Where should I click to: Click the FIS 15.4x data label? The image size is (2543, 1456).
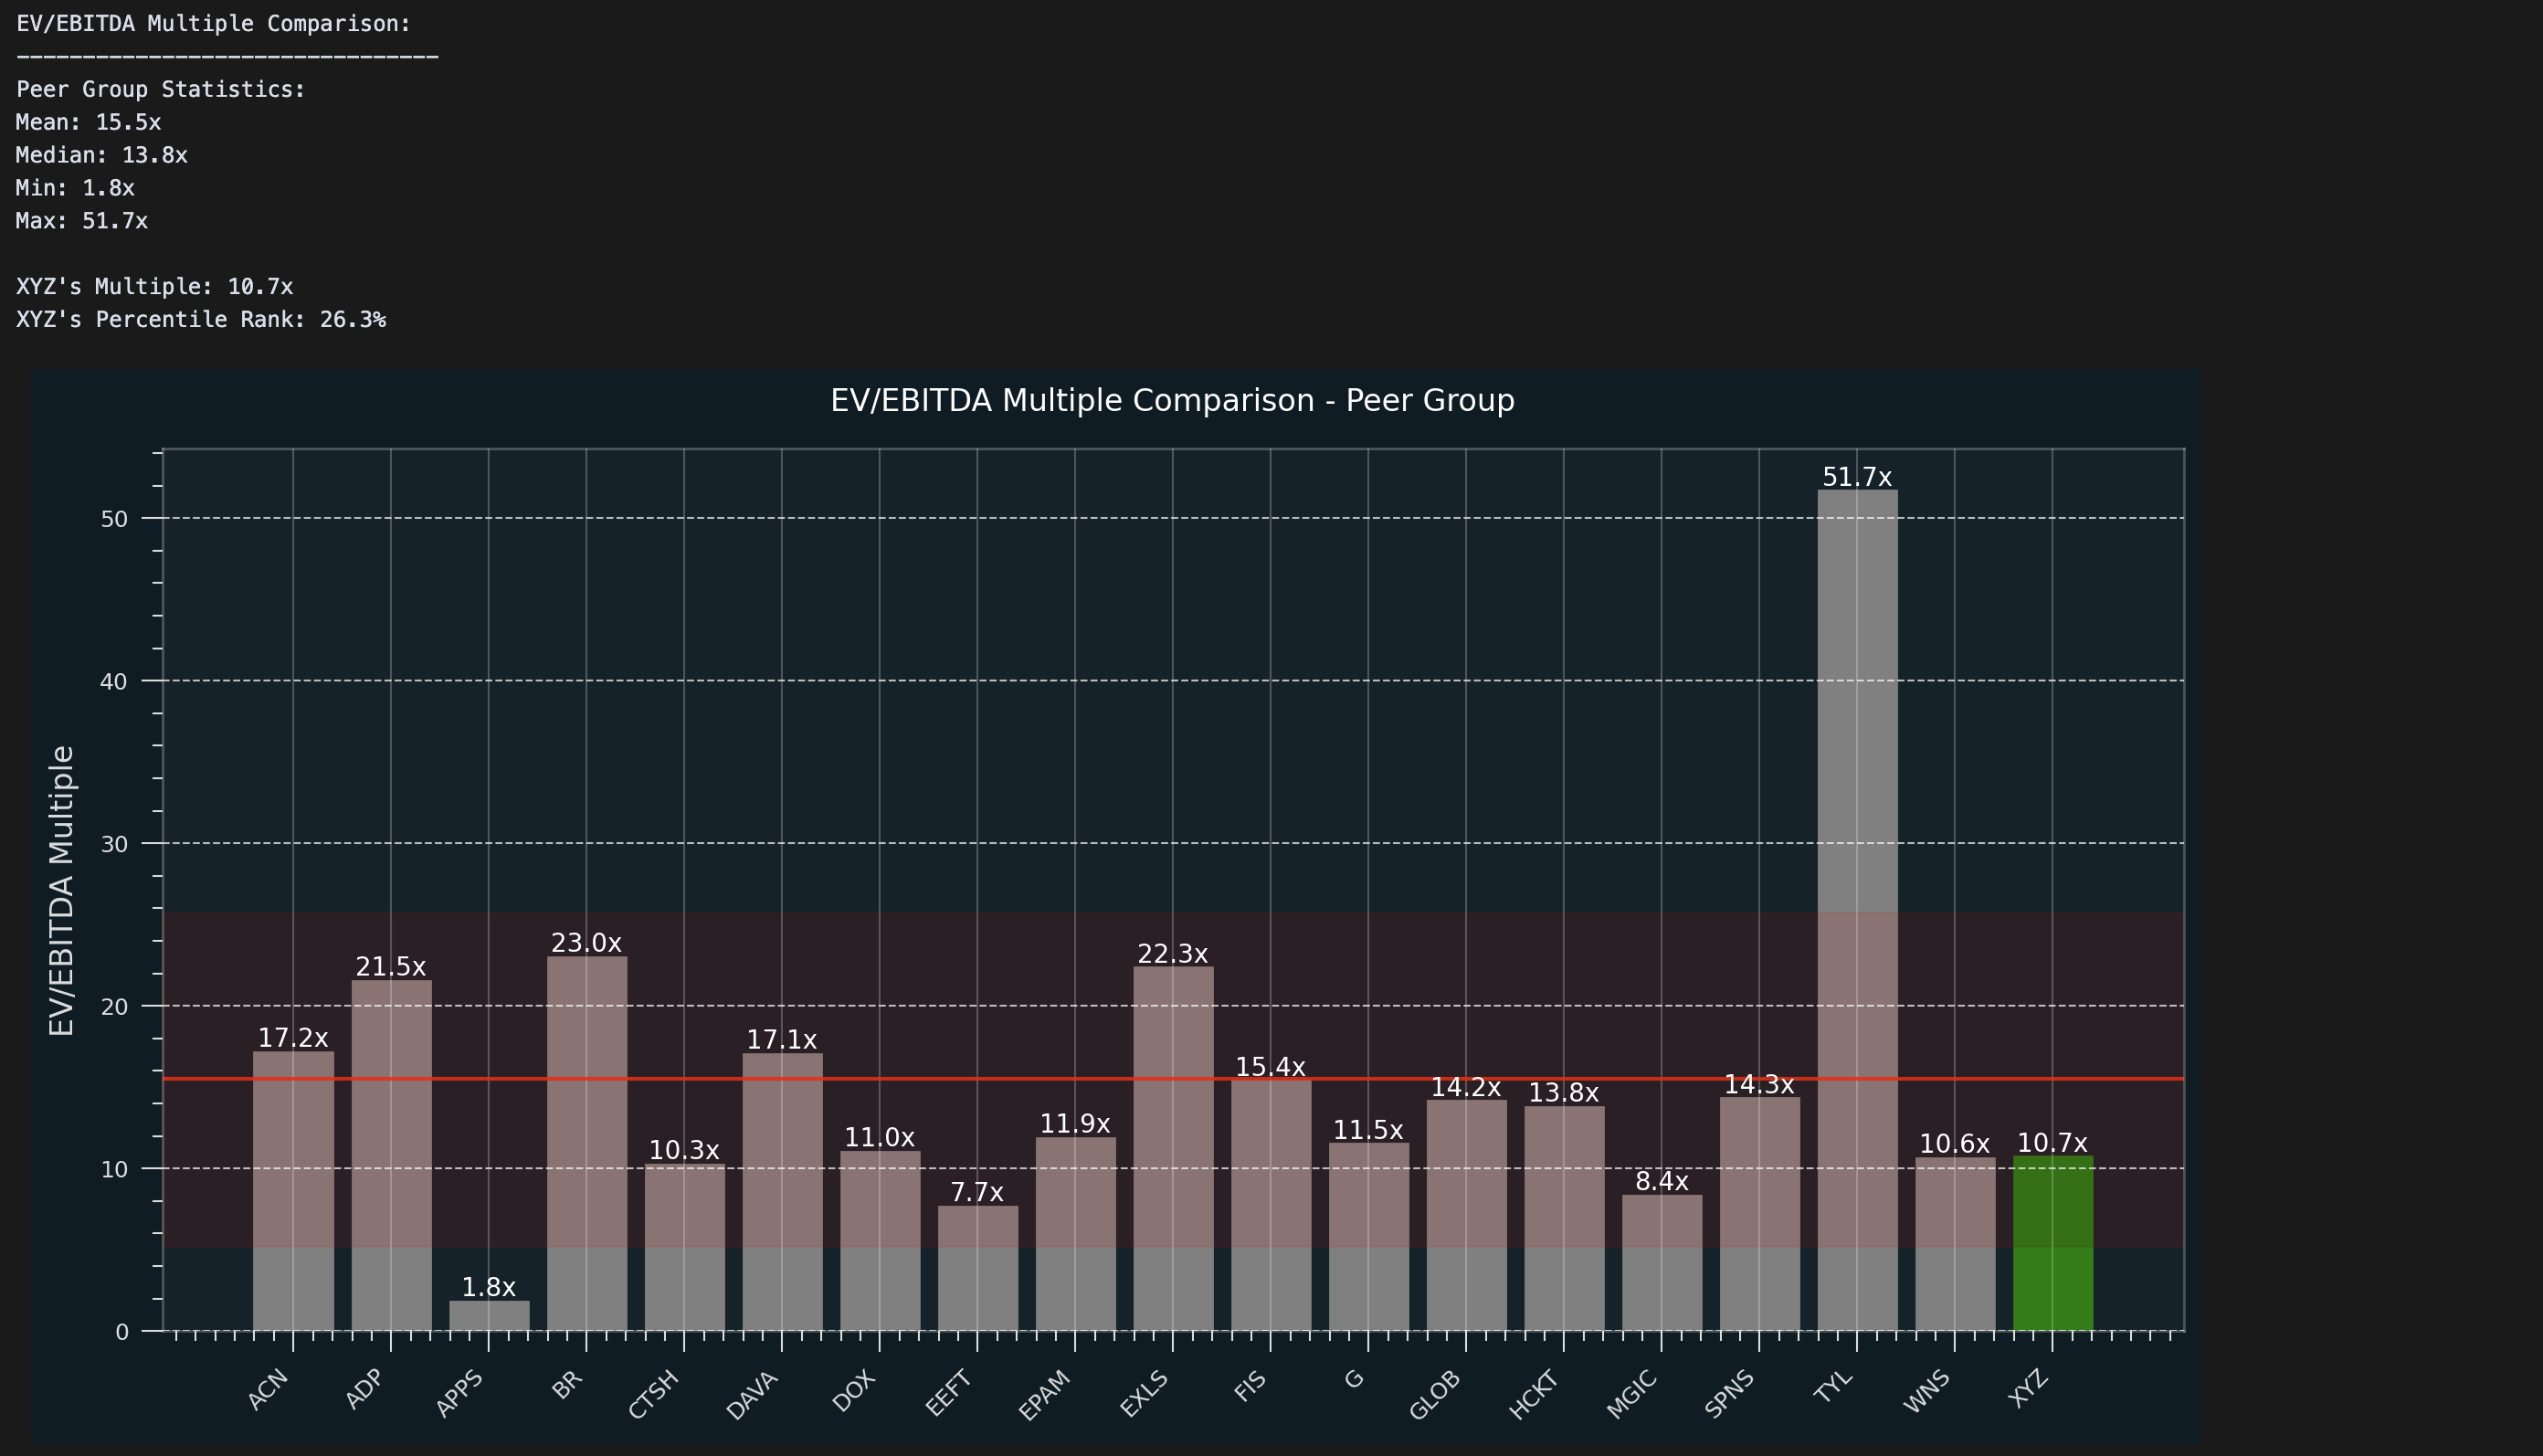click(x=1270, y=1067)
